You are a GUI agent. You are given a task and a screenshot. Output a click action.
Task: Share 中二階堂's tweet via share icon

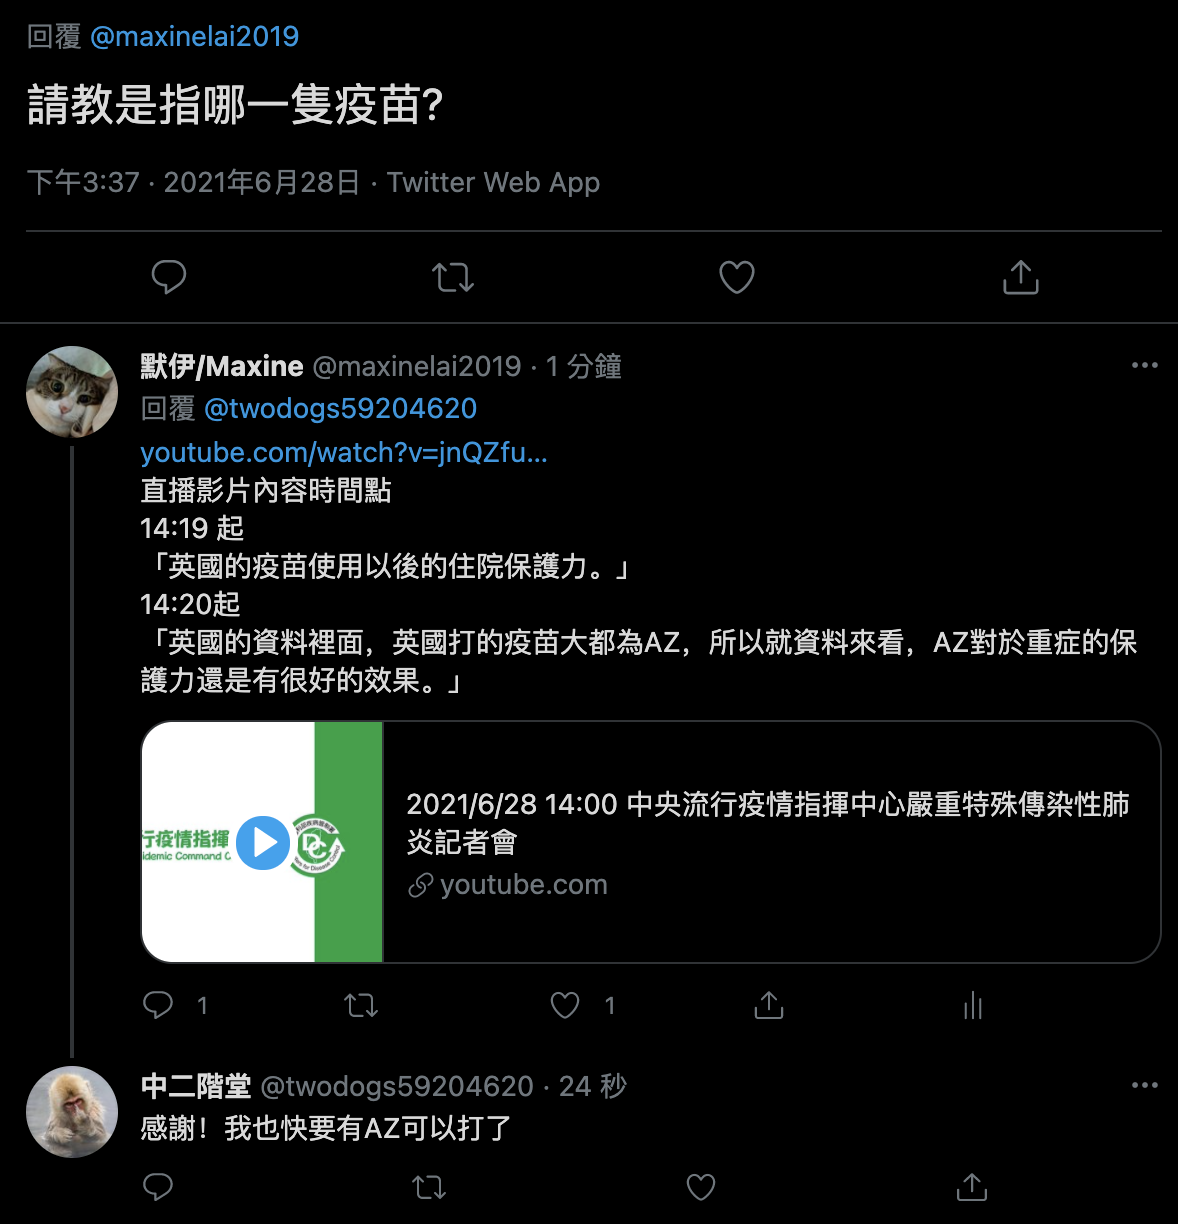click(972, 1187)
